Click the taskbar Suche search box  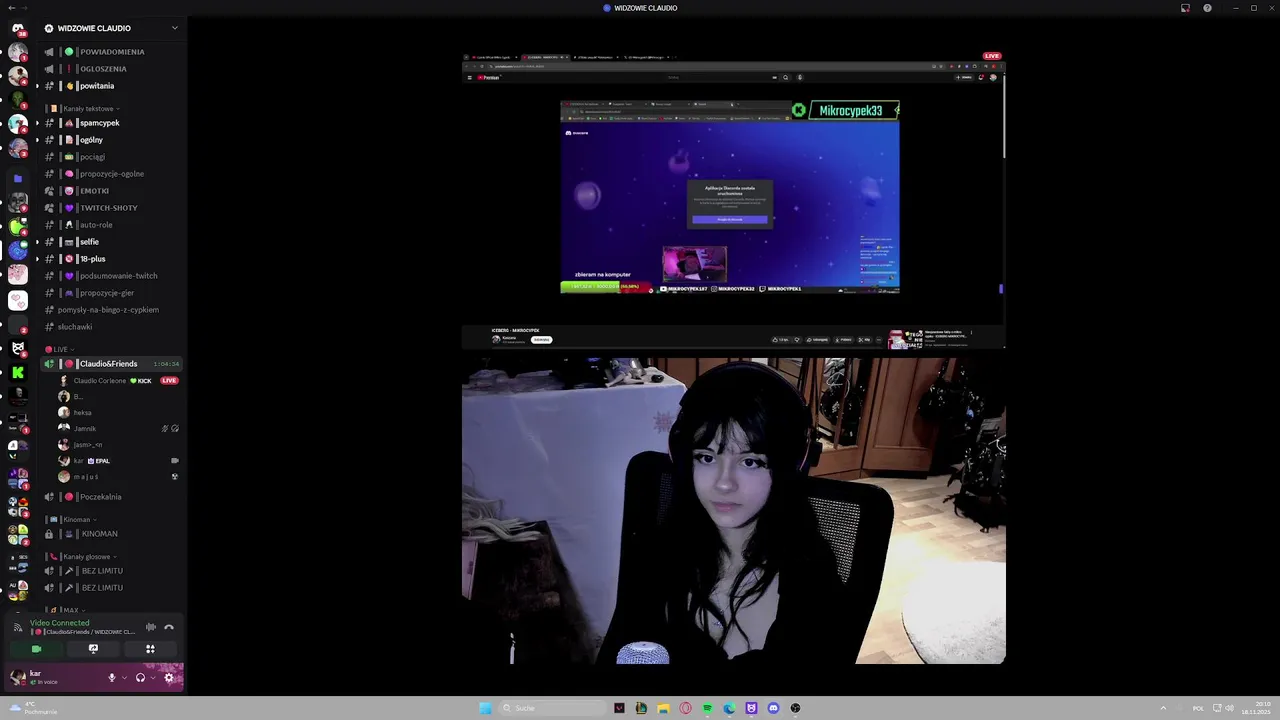pos(552,708)
